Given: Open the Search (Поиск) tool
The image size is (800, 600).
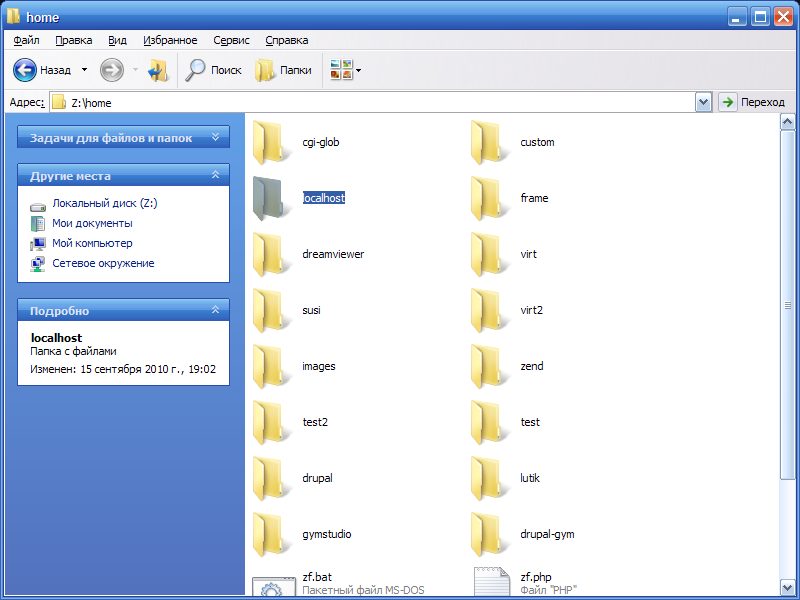Looking at the screenshot, I should point(214,70).
